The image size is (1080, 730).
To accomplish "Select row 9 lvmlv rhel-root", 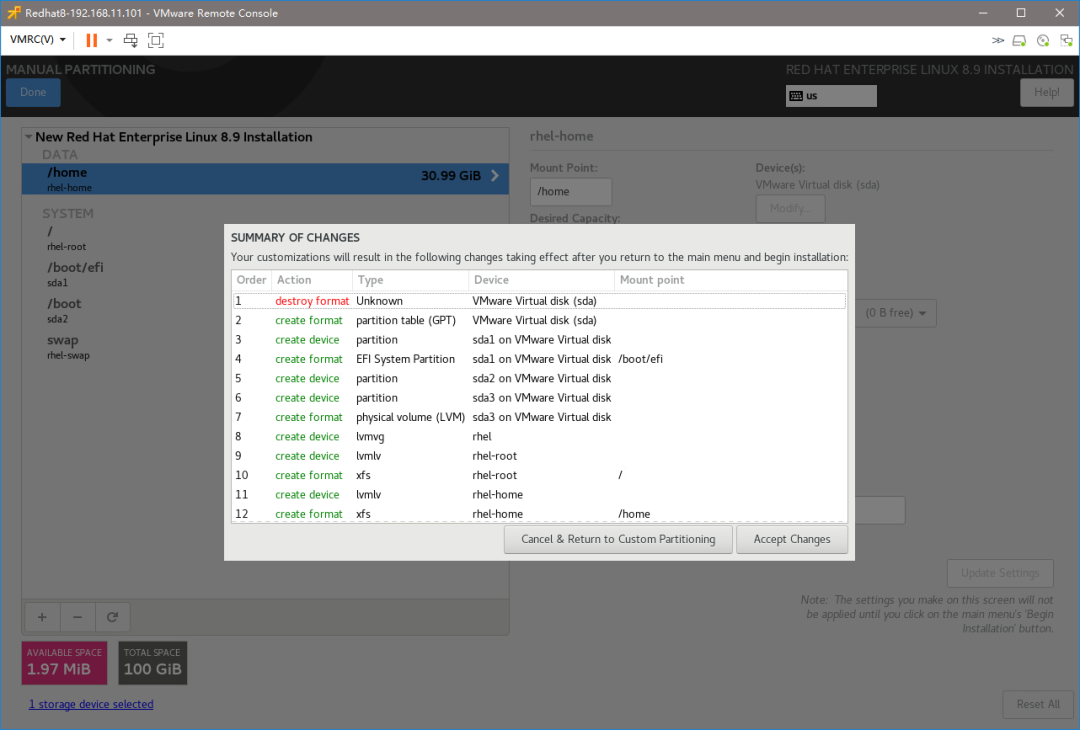I will pos(539,455).
